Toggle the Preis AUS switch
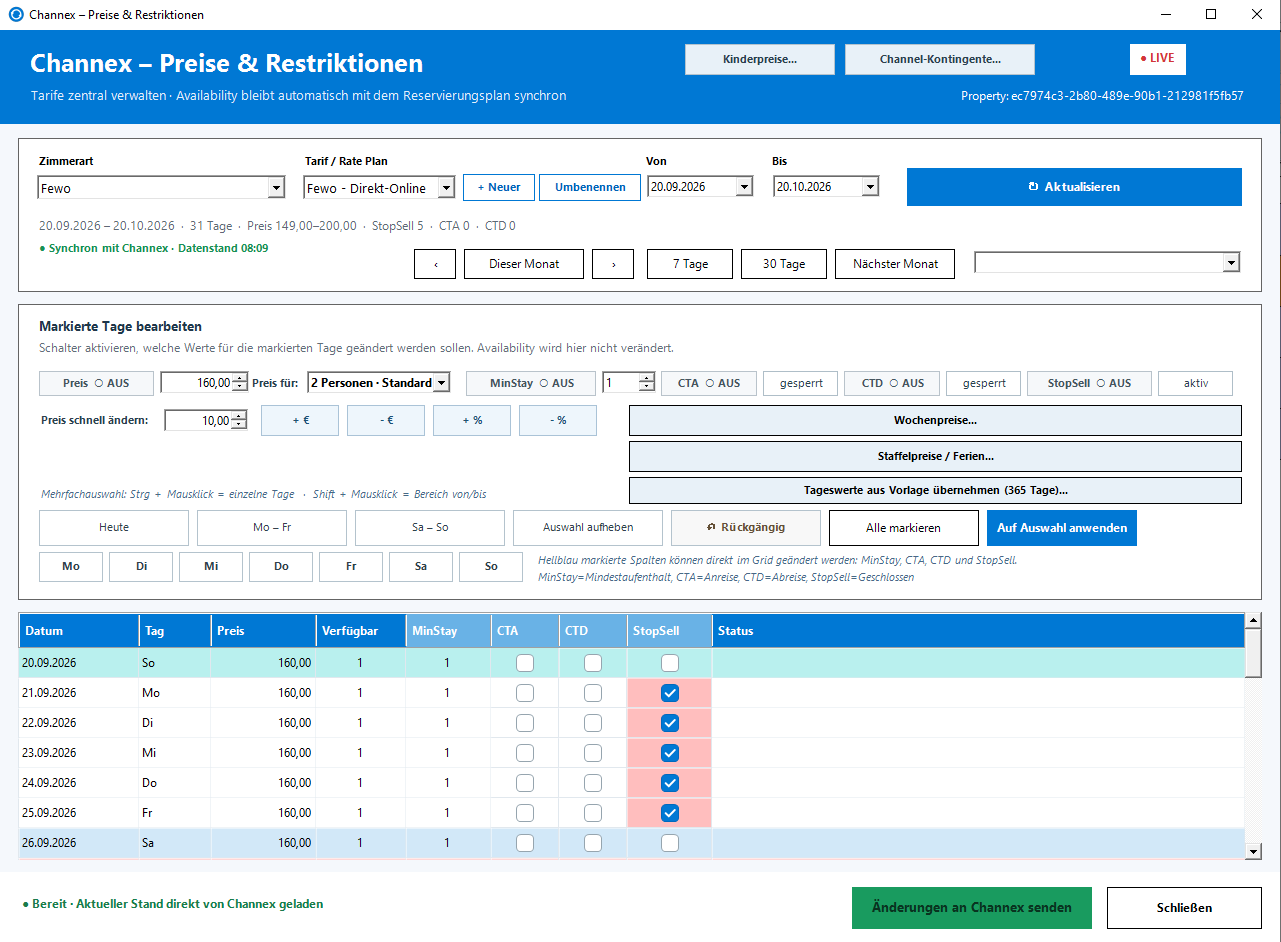 point(96,383)
